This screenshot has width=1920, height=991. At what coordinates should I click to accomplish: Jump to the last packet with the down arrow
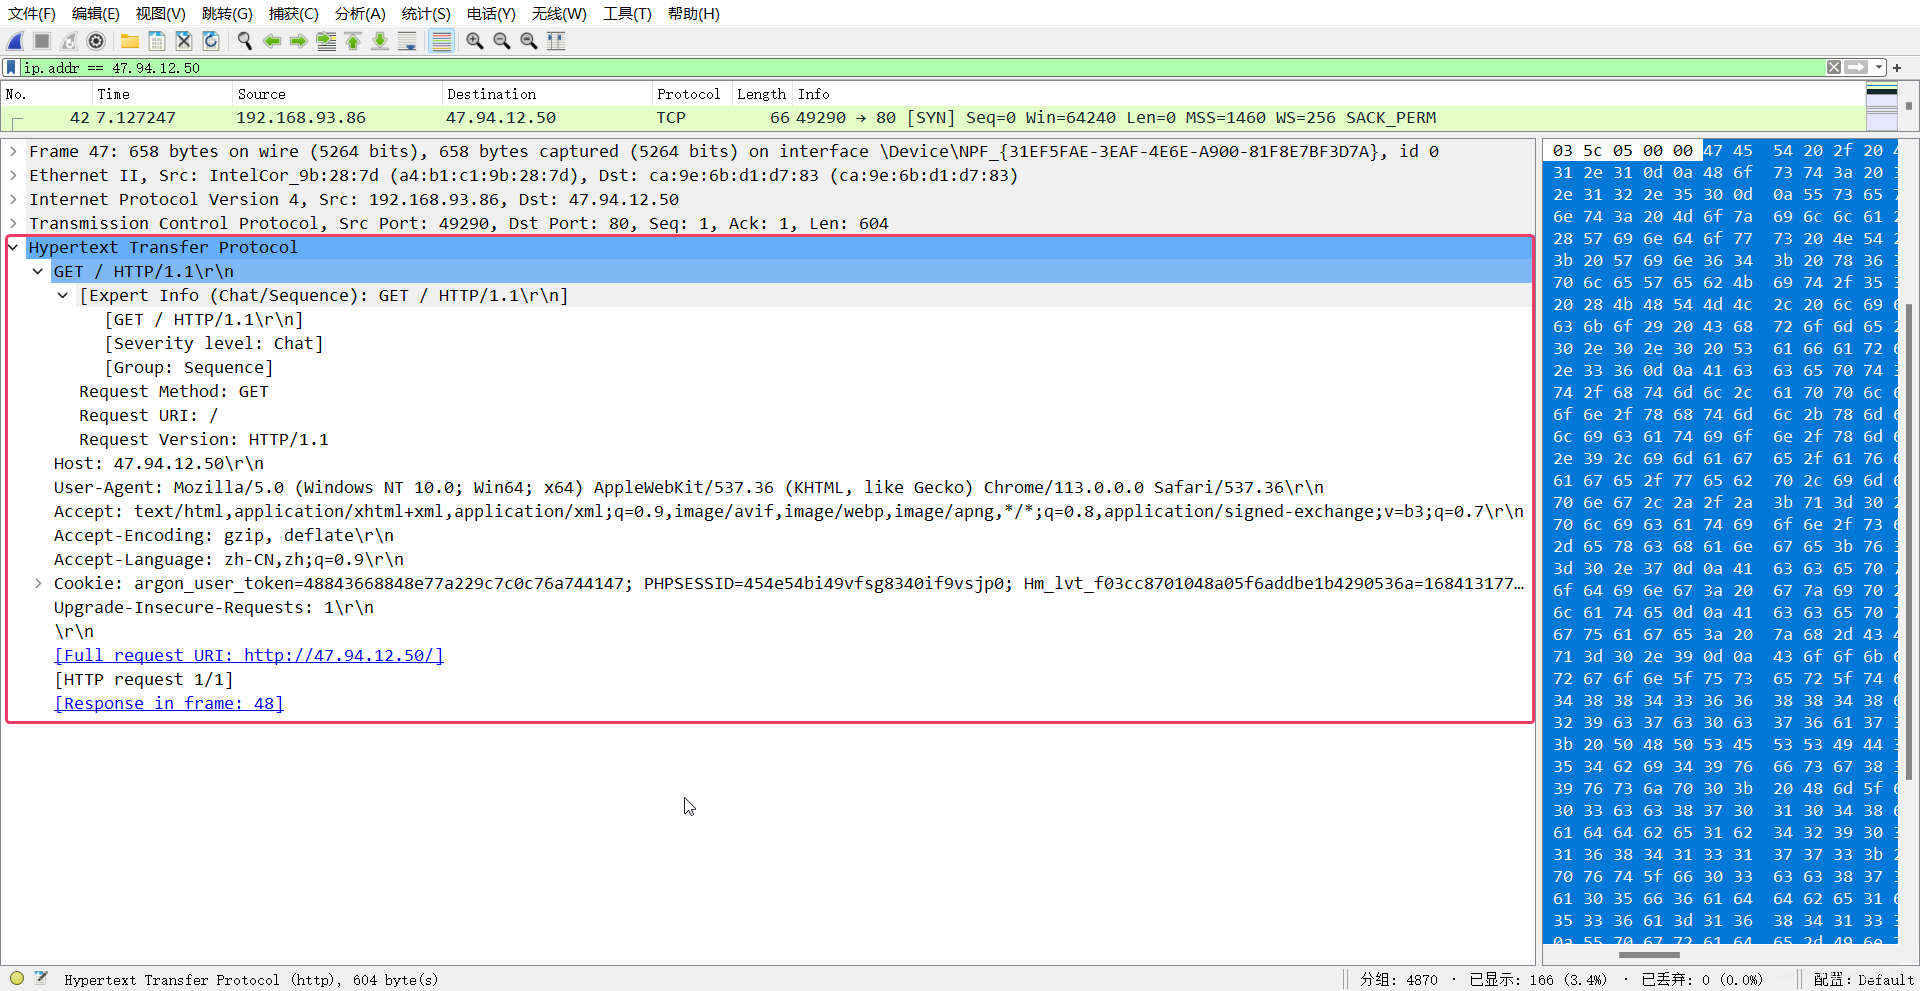pyautogui.click(x=380, y=41)
